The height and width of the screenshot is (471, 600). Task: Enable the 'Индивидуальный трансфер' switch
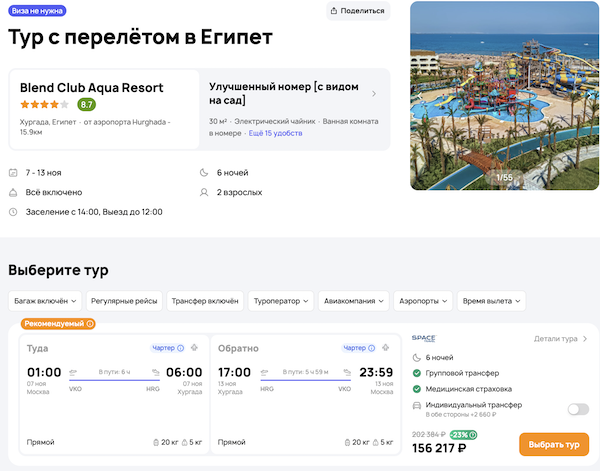coord(577,408)
